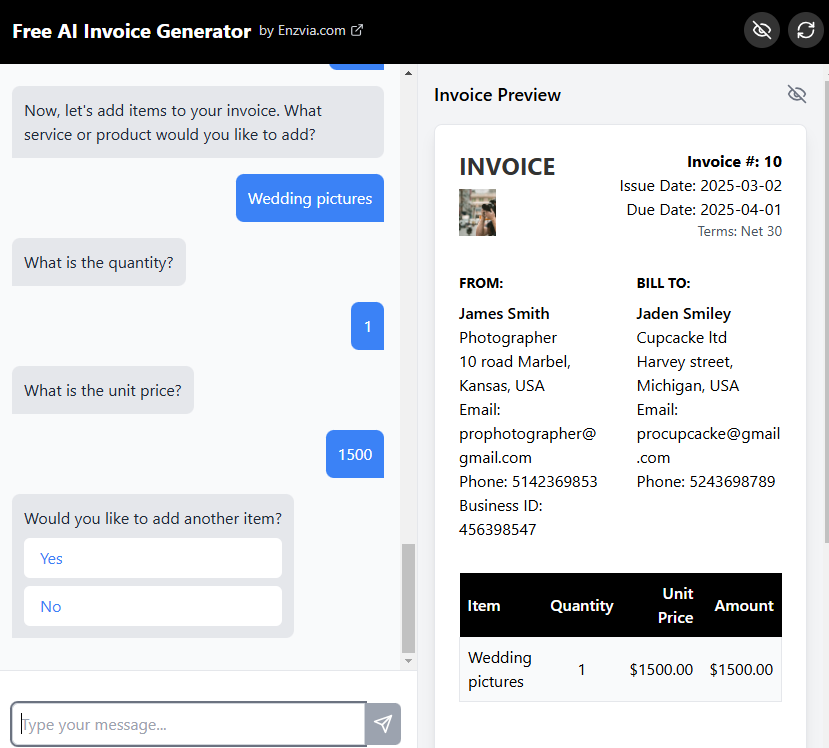Click the scroll-down arrow below the chat

(408, 660)
